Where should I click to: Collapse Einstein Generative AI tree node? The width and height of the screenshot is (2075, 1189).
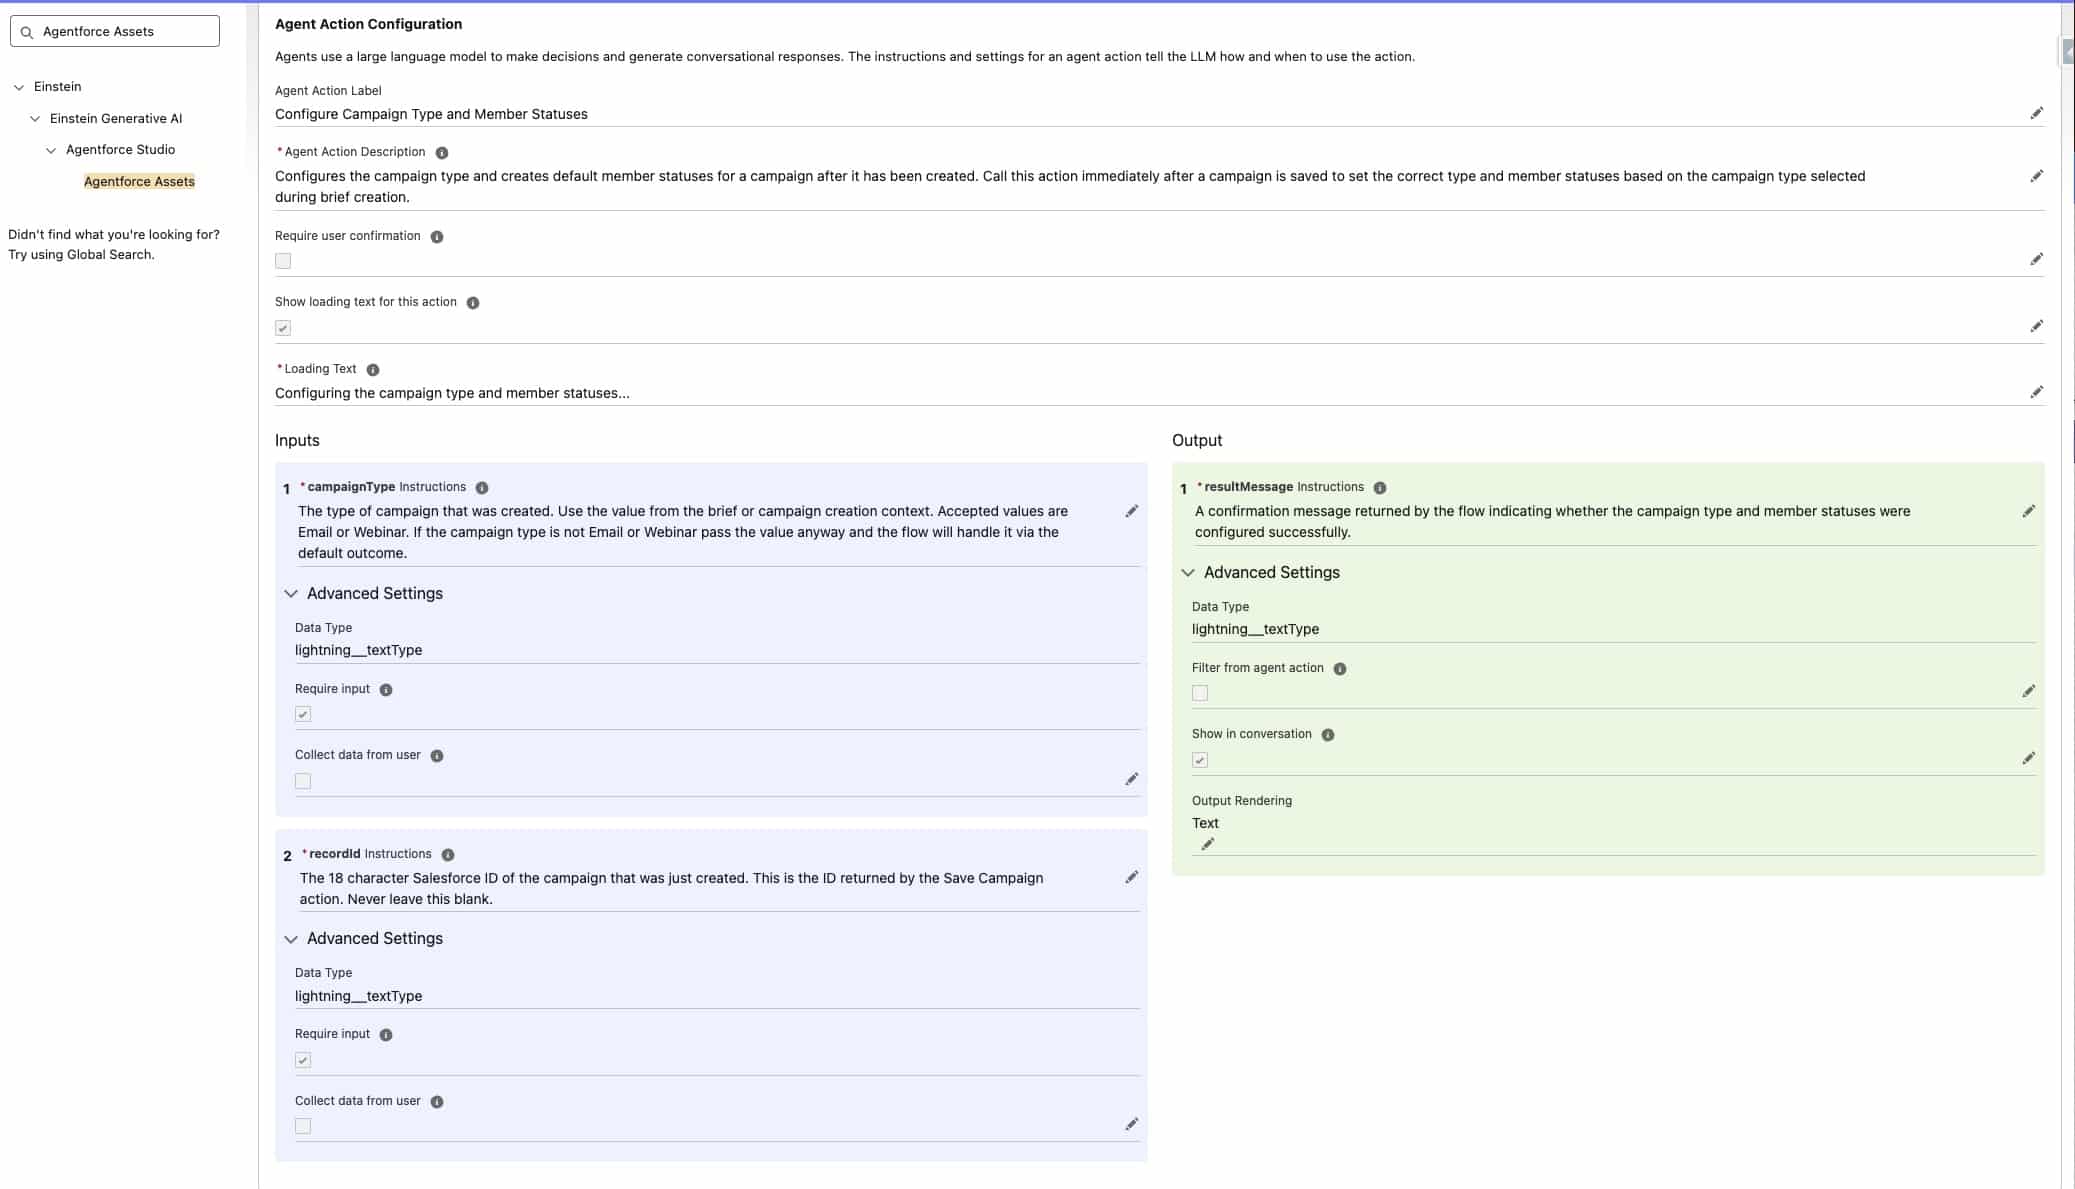pos(35,119)
